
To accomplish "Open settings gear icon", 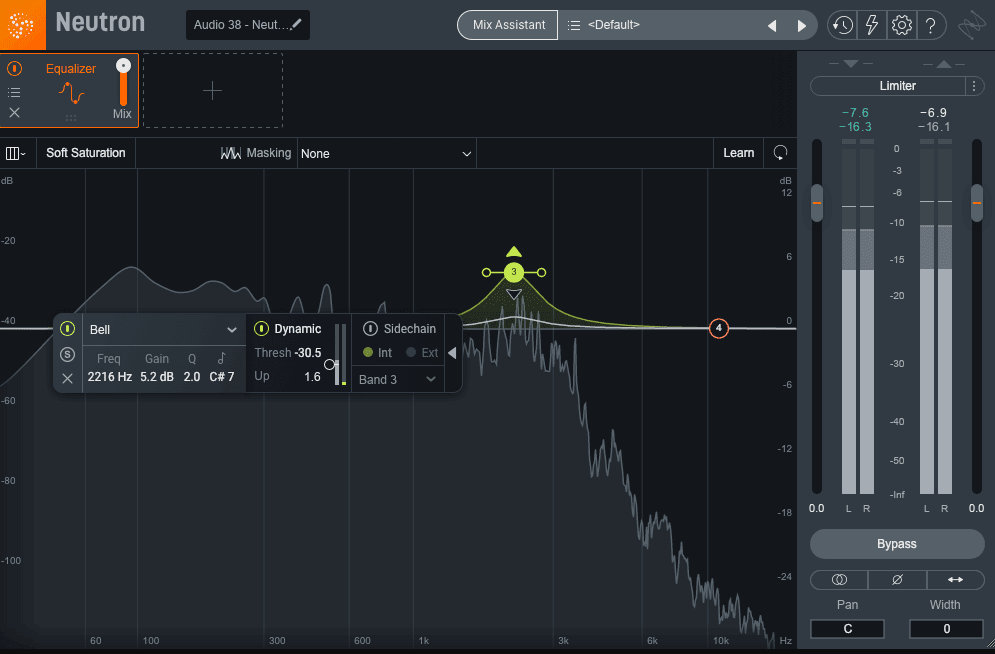I will click(x=902, y=25).
